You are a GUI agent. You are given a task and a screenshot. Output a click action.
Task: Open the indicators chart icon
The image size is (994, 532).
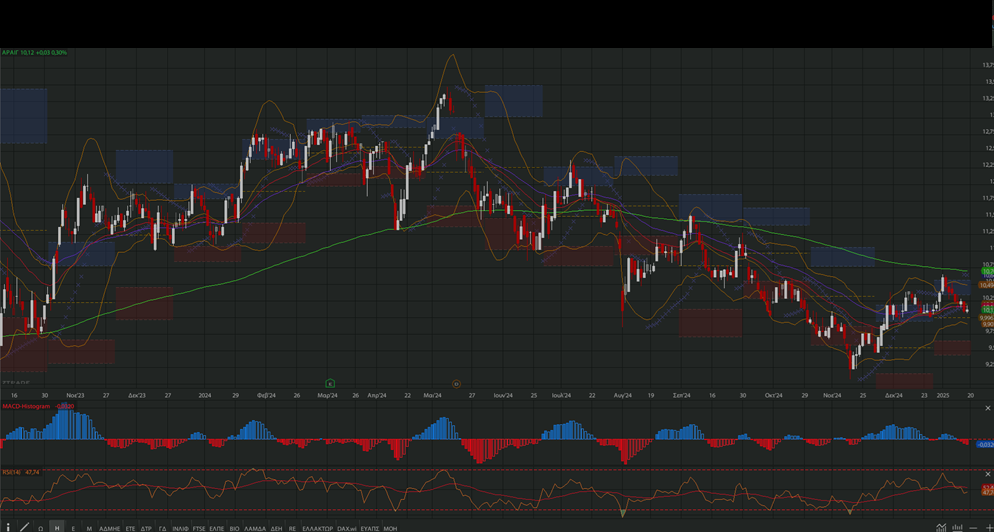pos(942,527)
